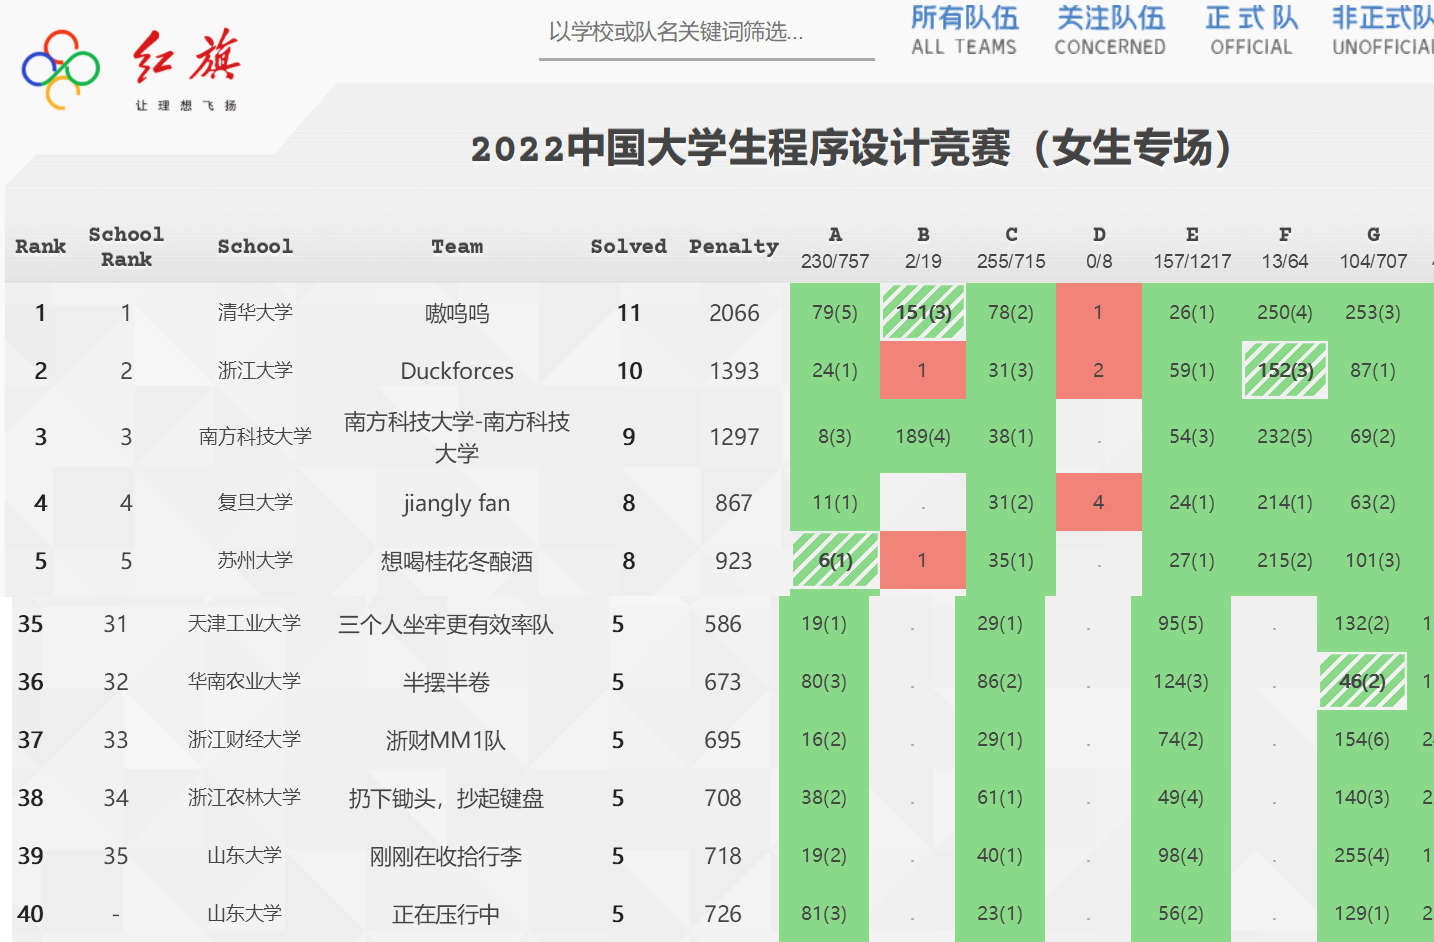Click the striped 46(2) cell in rank 36

tap(1362, 681)
